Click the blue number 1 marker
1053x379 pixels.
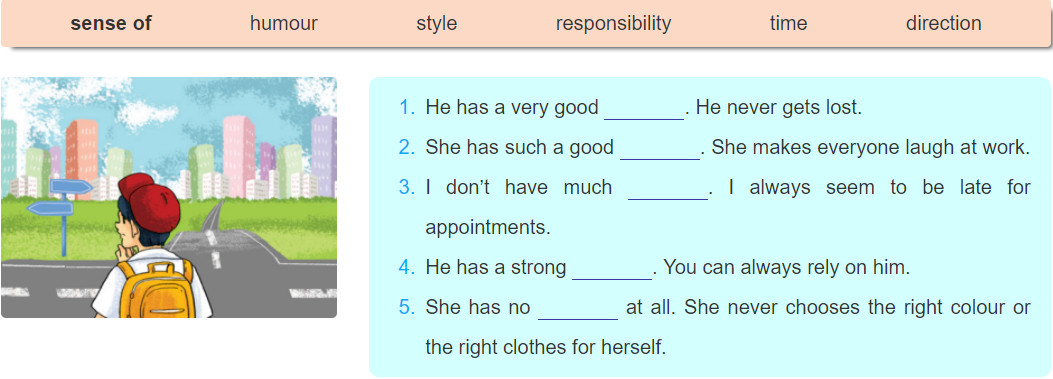point(406,108)
